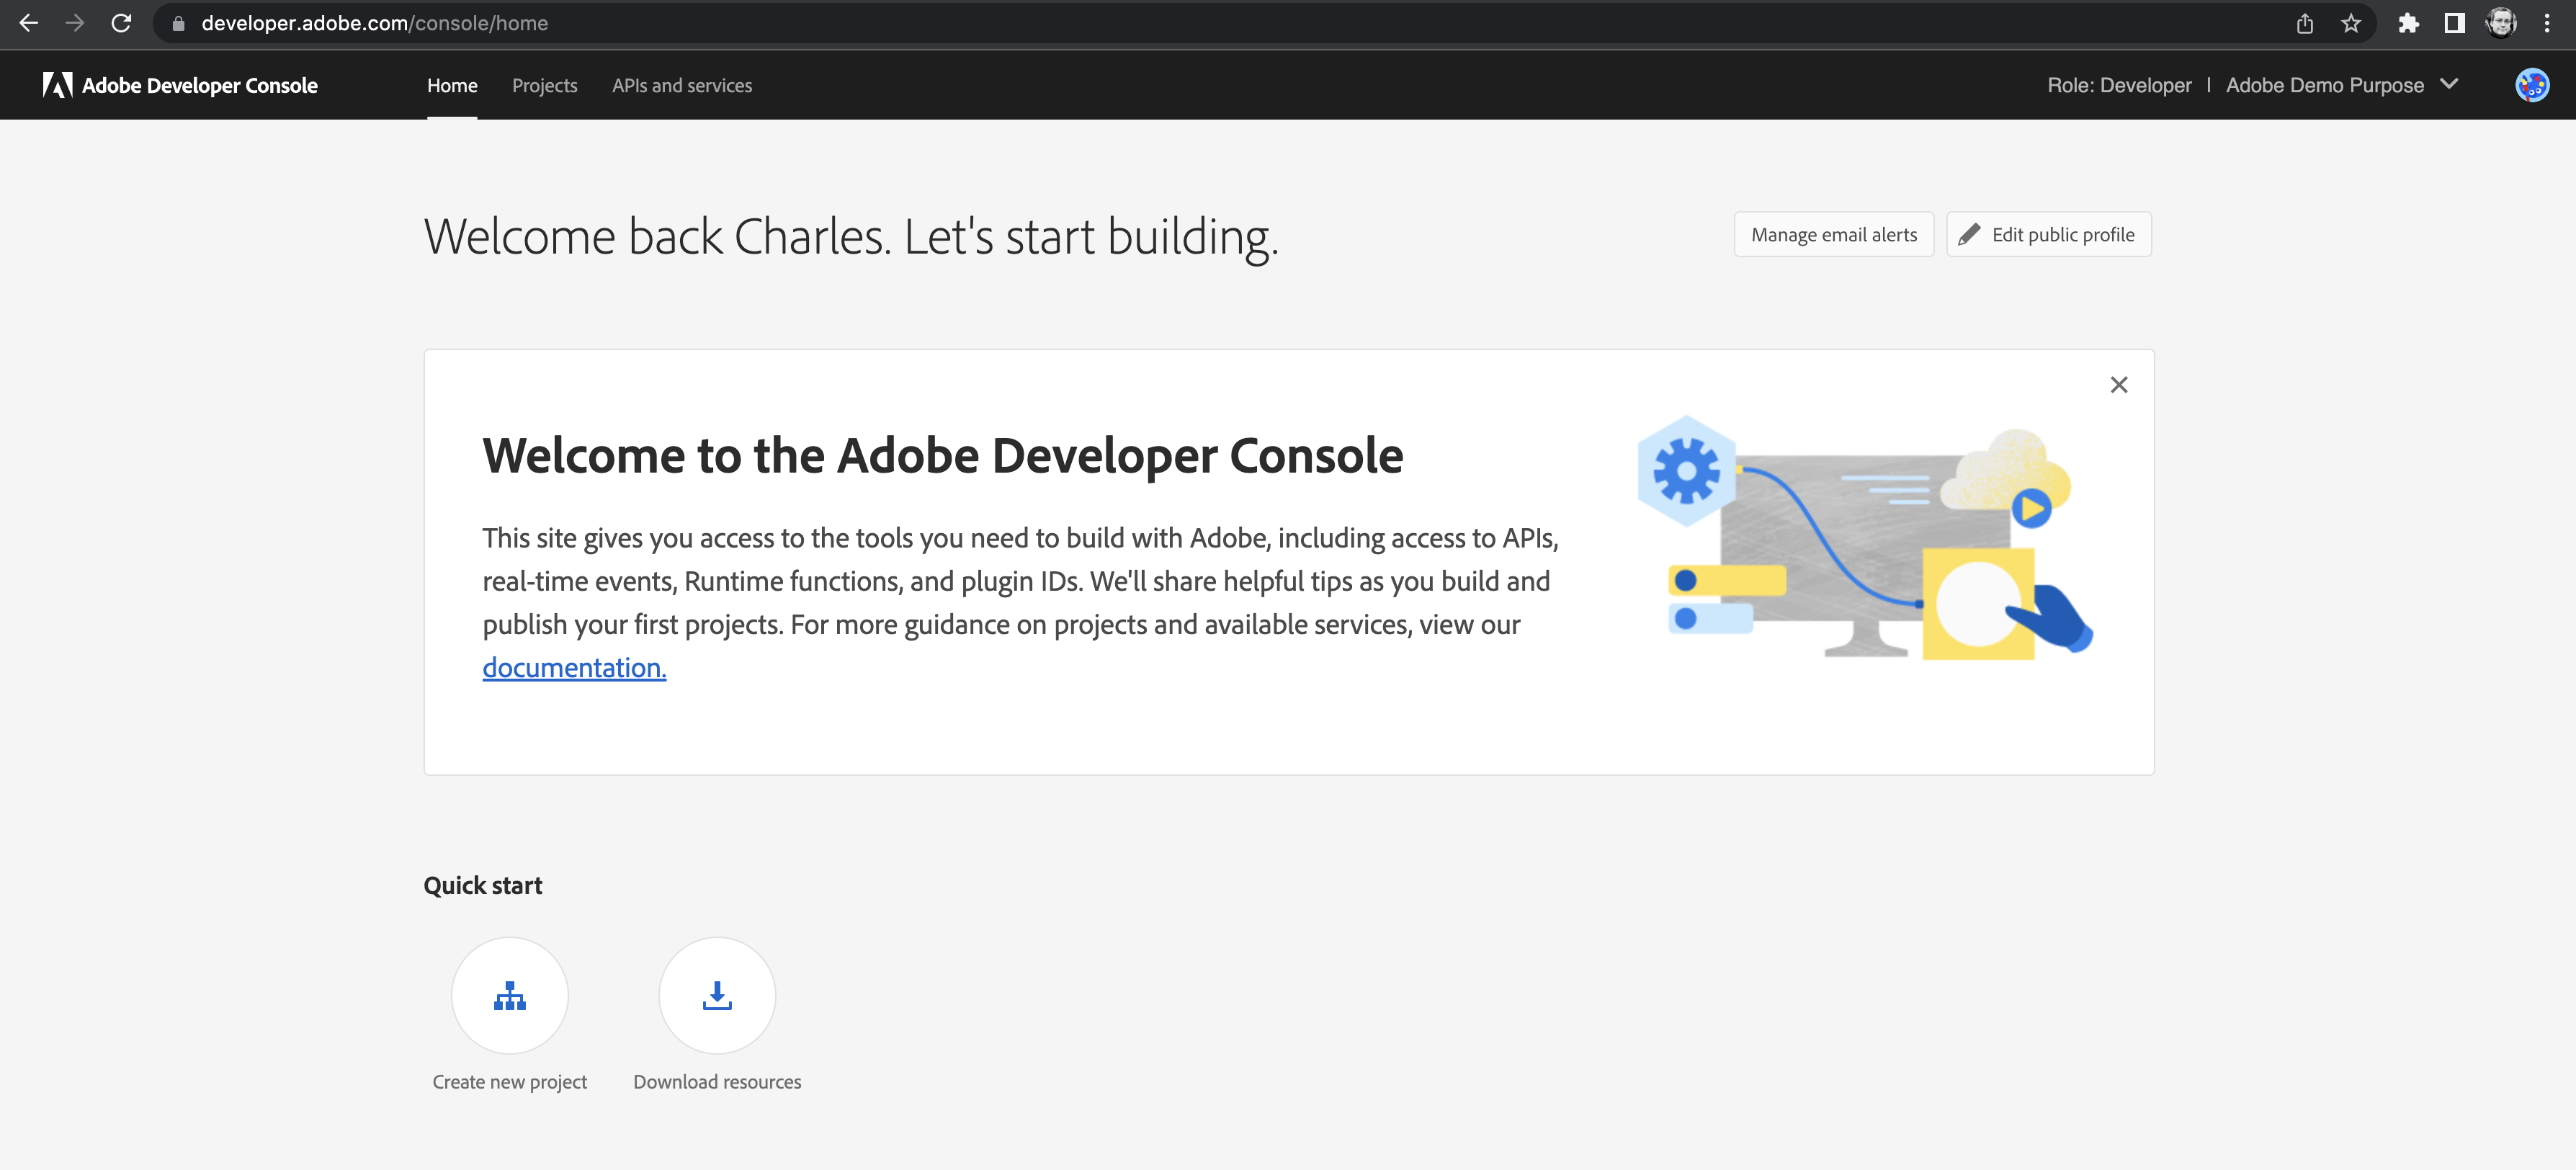
Task: Click the browser share icon
Action: click(x=2304, y=23)
